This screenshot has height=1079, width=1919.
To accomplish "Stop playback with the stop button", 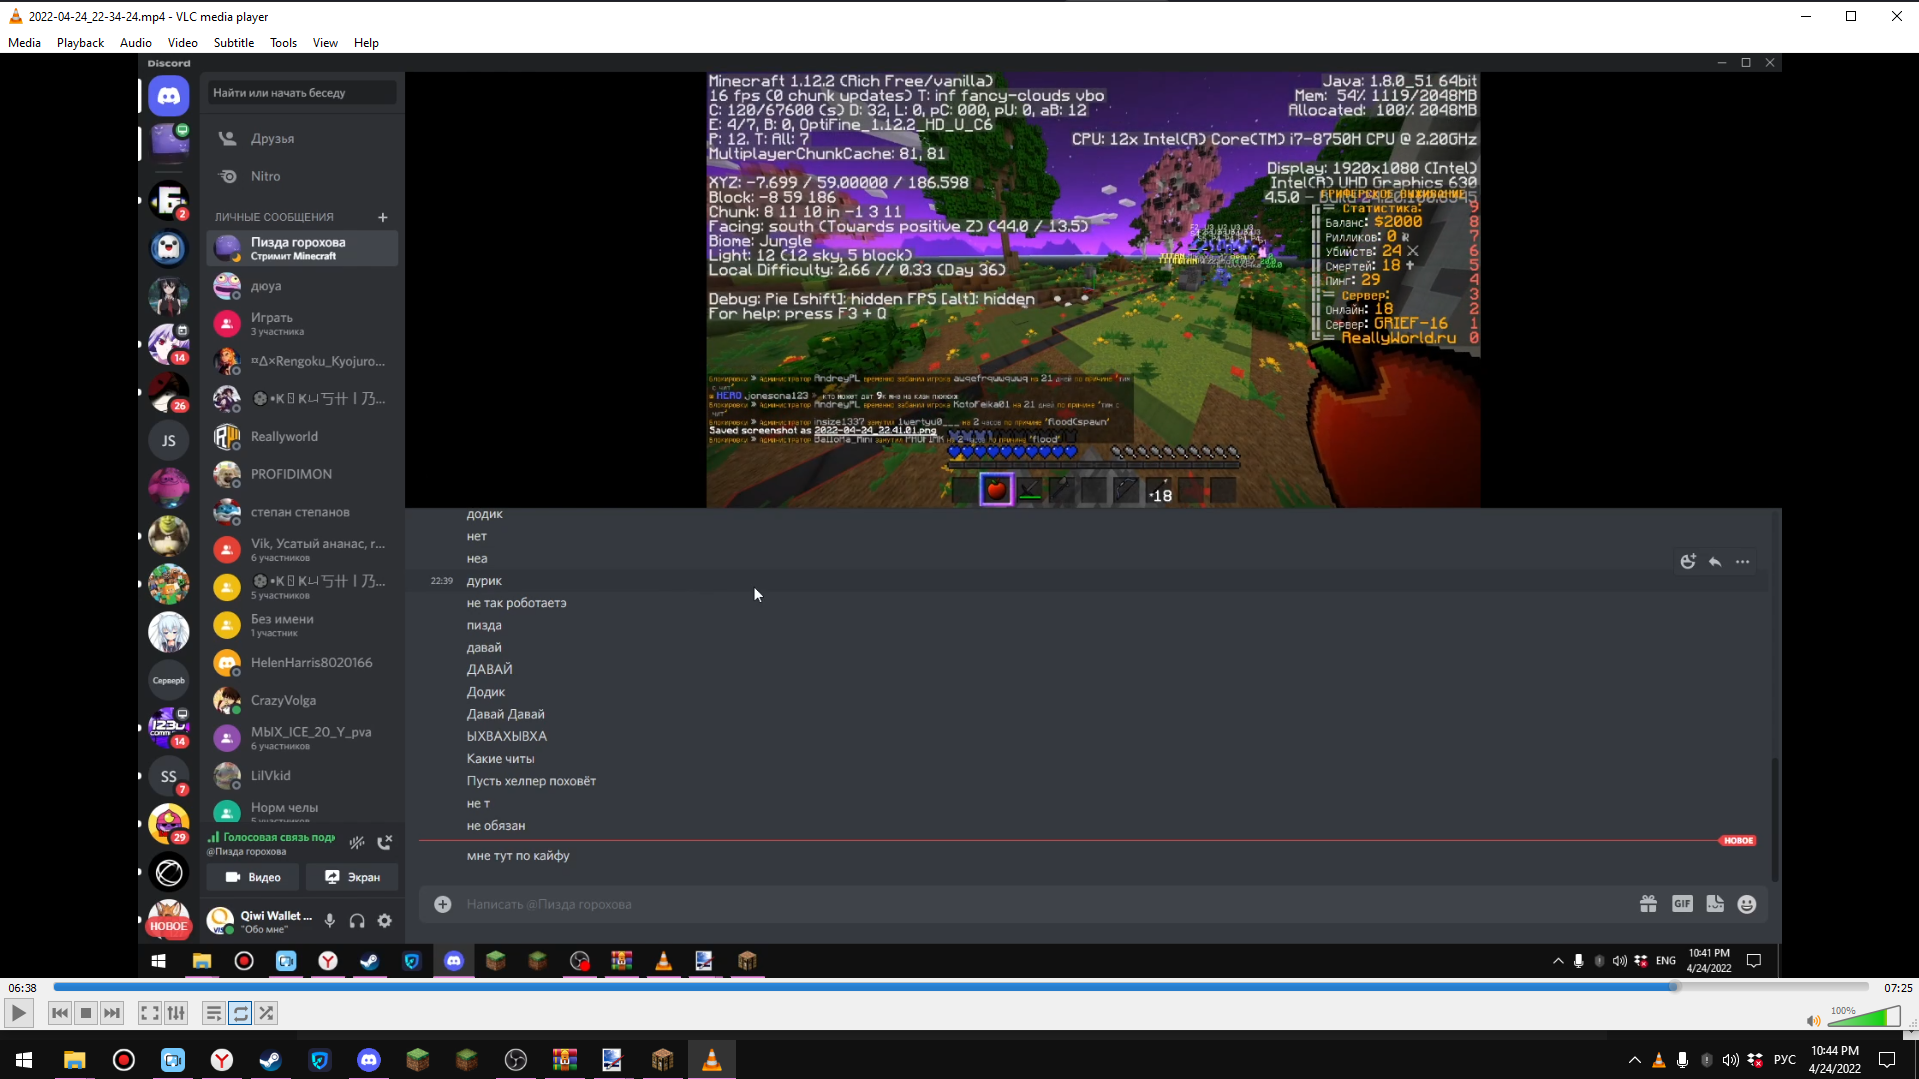I will coord(86,1013).
